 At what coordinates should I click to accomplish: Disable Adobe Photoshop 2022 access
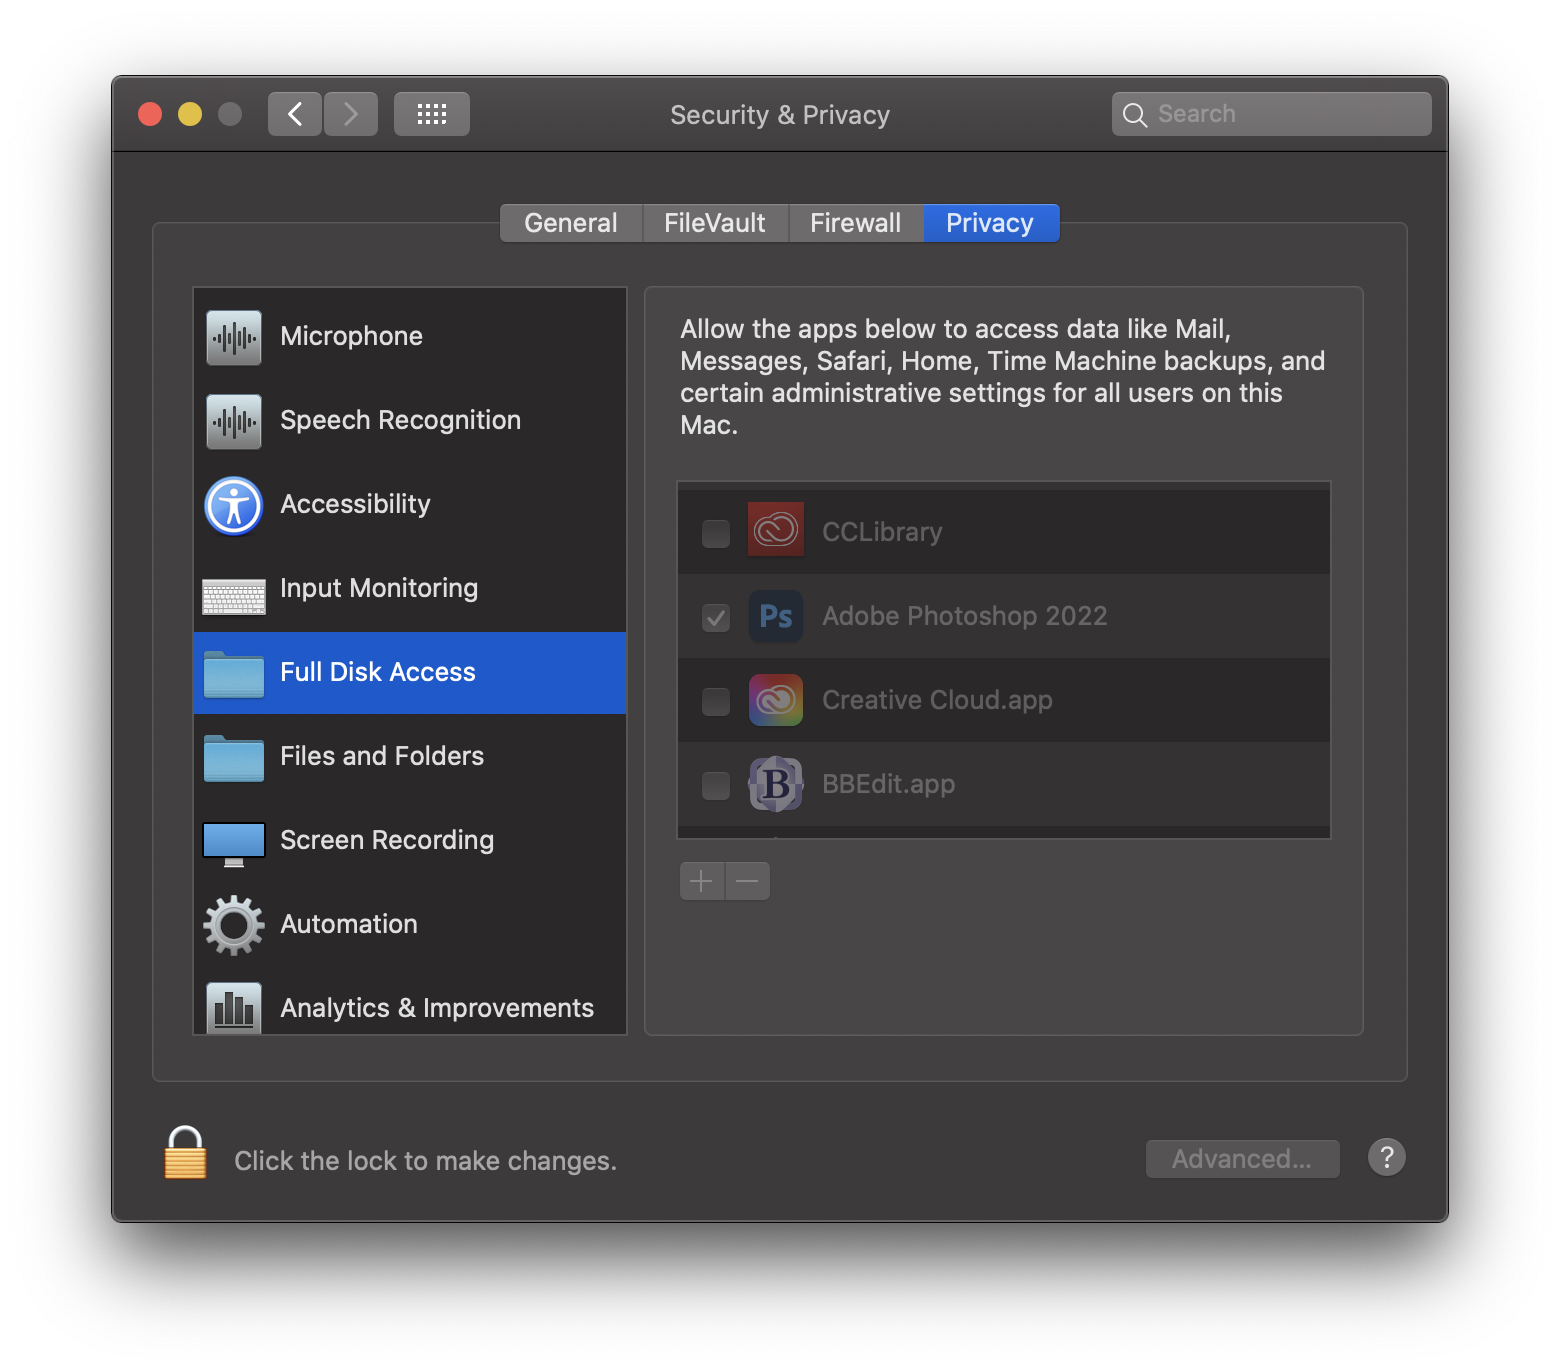click(714, 618)
